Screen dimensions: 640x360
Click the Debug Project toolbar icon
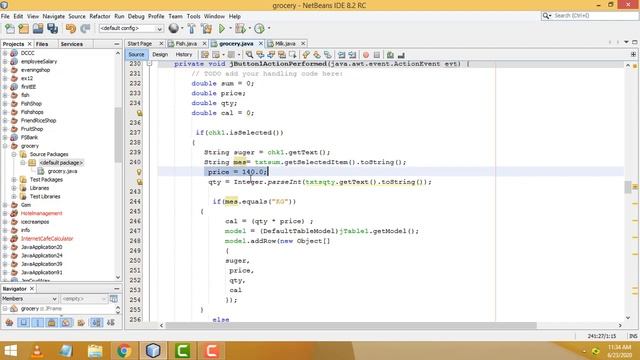pyautogui.click(x=240, y=29)
